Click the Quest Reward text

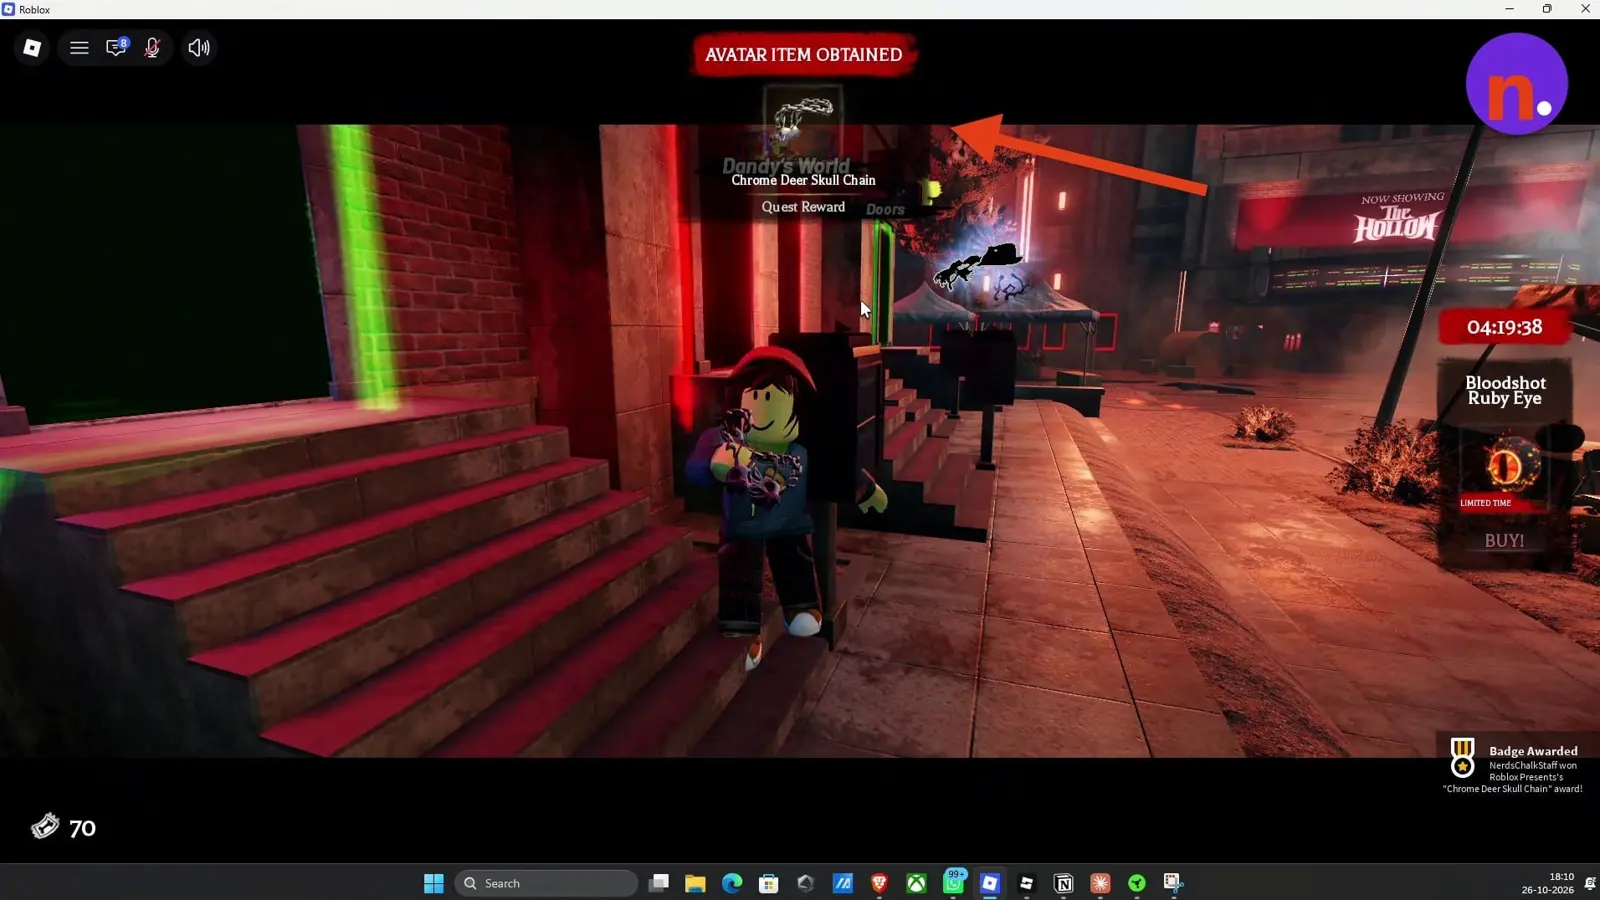coord(803,207)
